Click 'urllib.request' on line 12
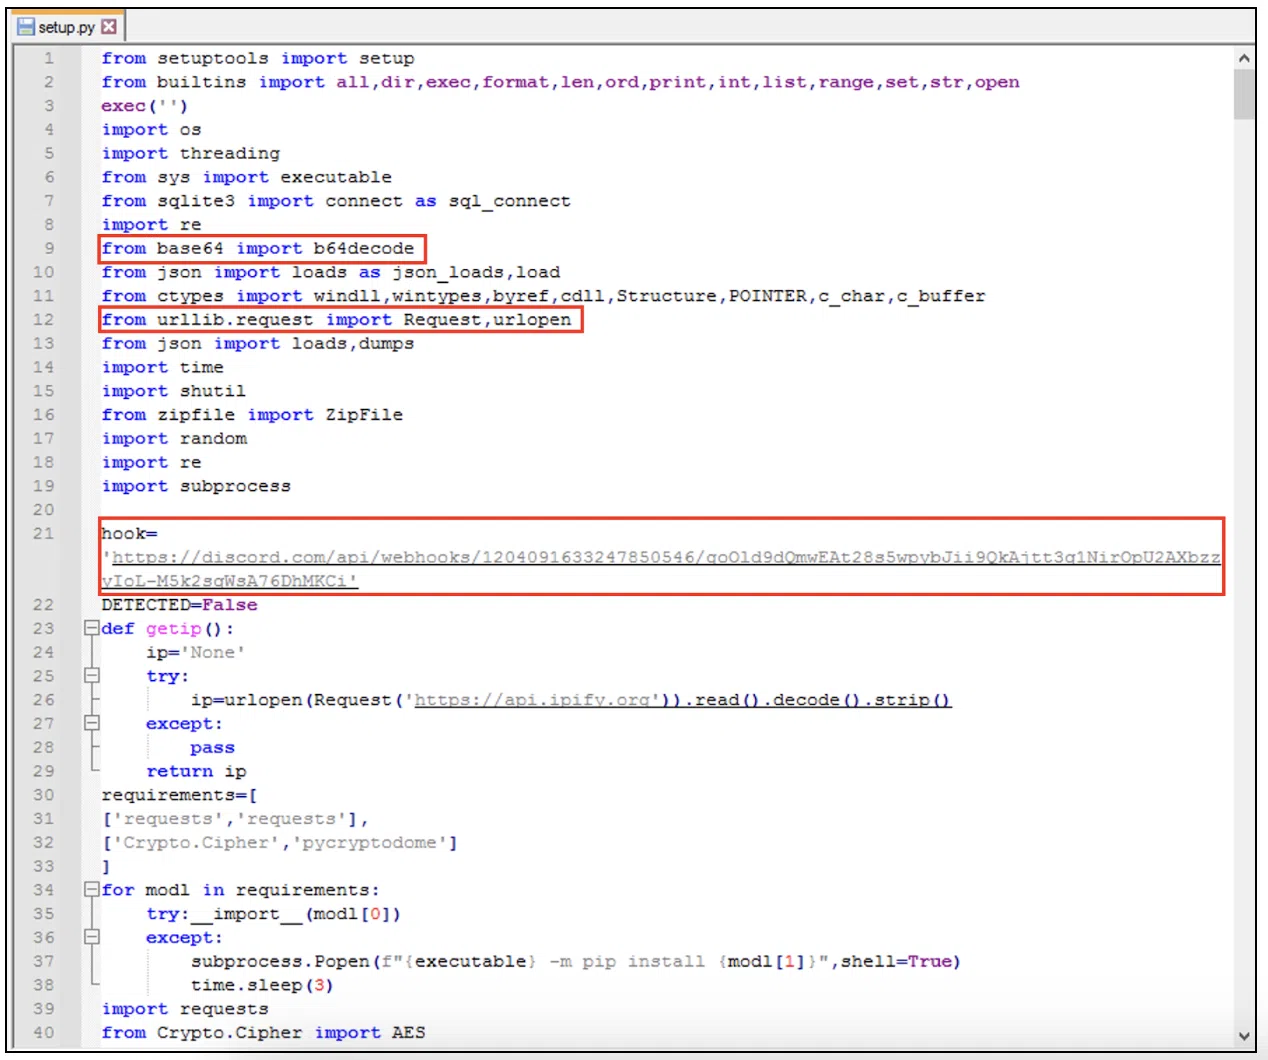The image size is (1268, 1060). [235, 319]
